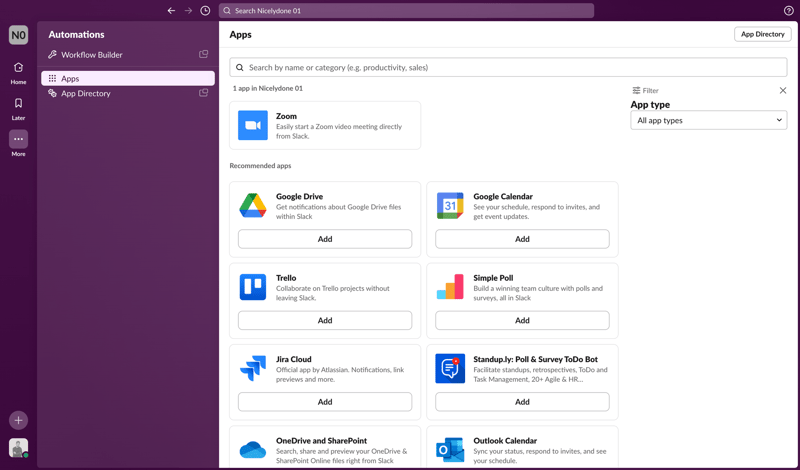Image resolution: width=800 pixels, height=470 pixels.
Task: Add the Simple Poll app
Action: click(522, 320)
